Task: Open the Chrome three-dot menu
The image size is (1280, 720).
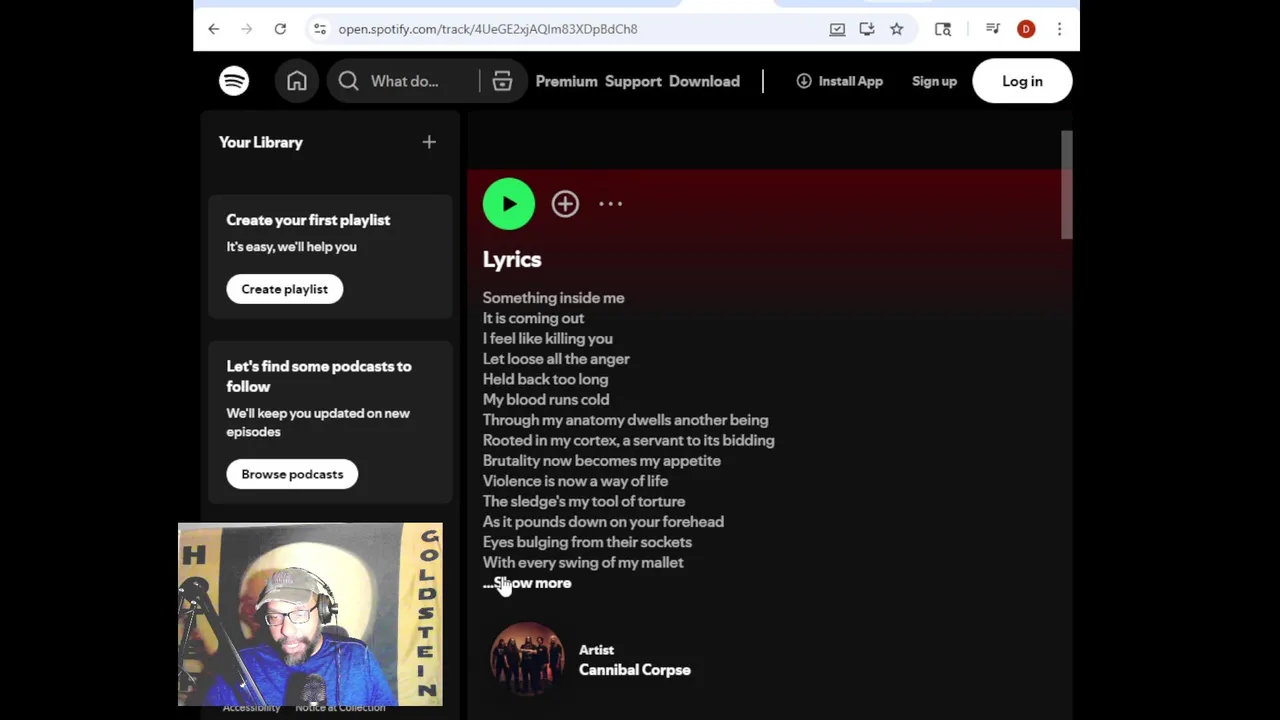Action: (x=1059, y=29)
